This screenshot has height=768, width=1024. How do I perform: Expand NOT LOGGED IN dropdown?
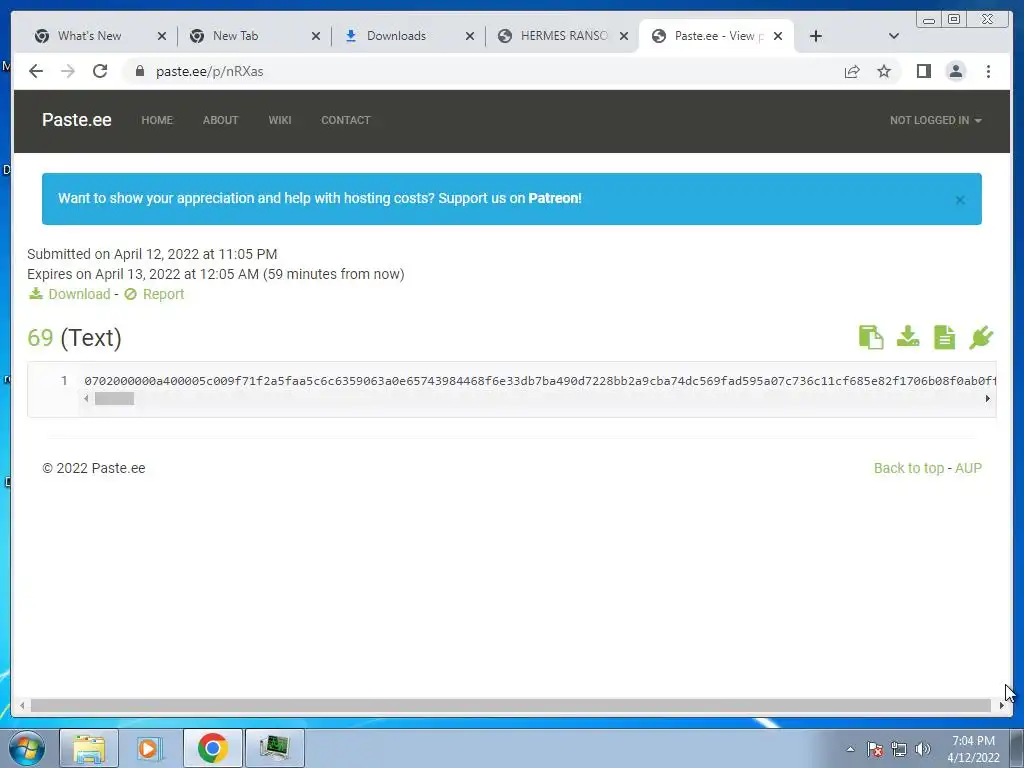click(935, 120)
